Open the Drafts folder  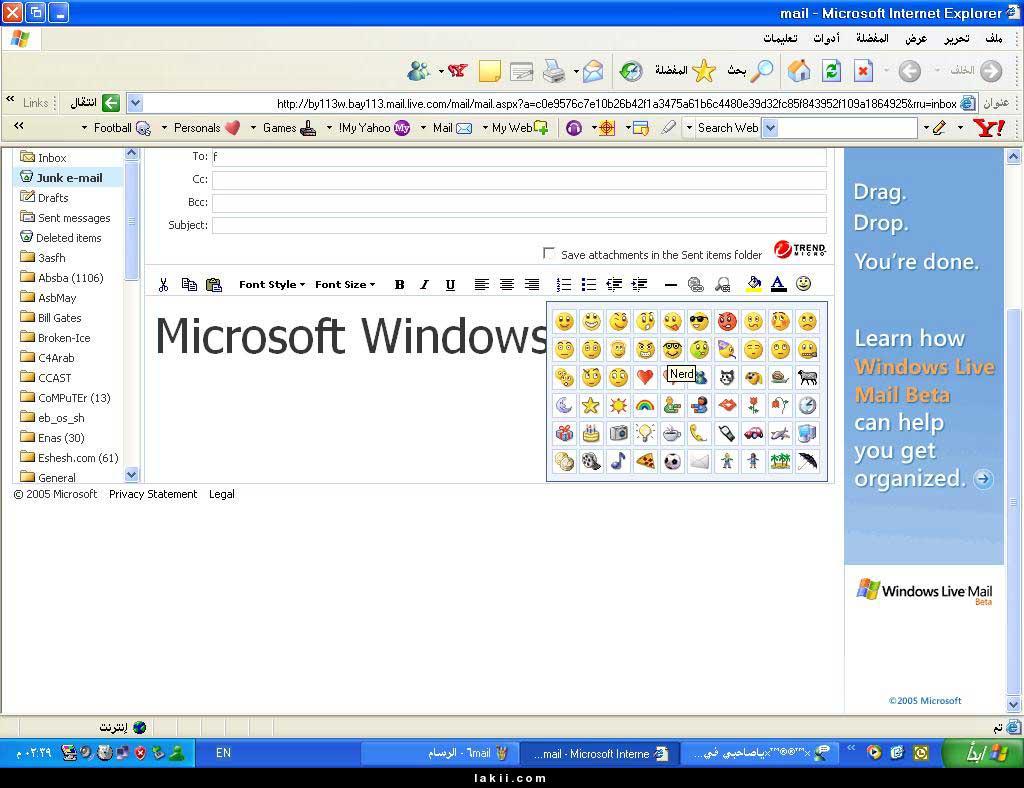(53, 197)
